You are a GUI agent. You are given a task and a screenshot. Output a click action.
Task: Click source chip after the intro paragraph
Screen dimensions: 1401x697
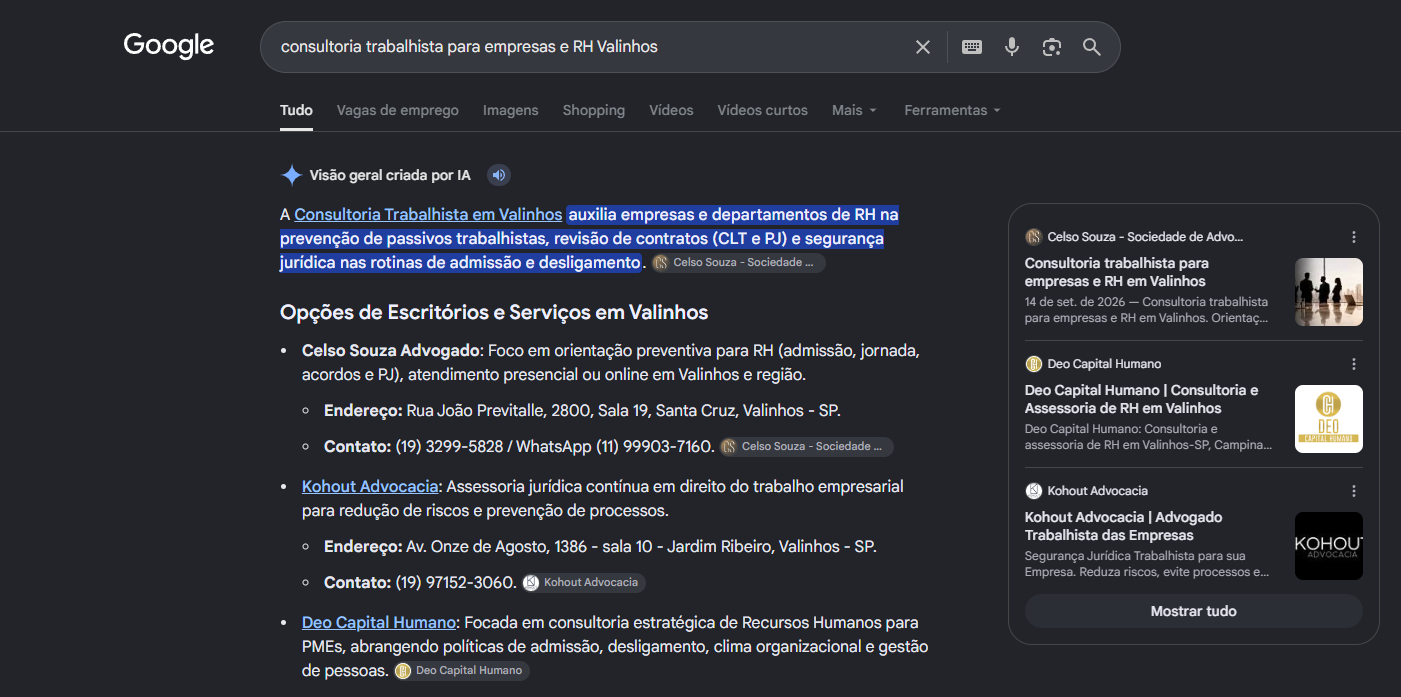click(738, 263)
